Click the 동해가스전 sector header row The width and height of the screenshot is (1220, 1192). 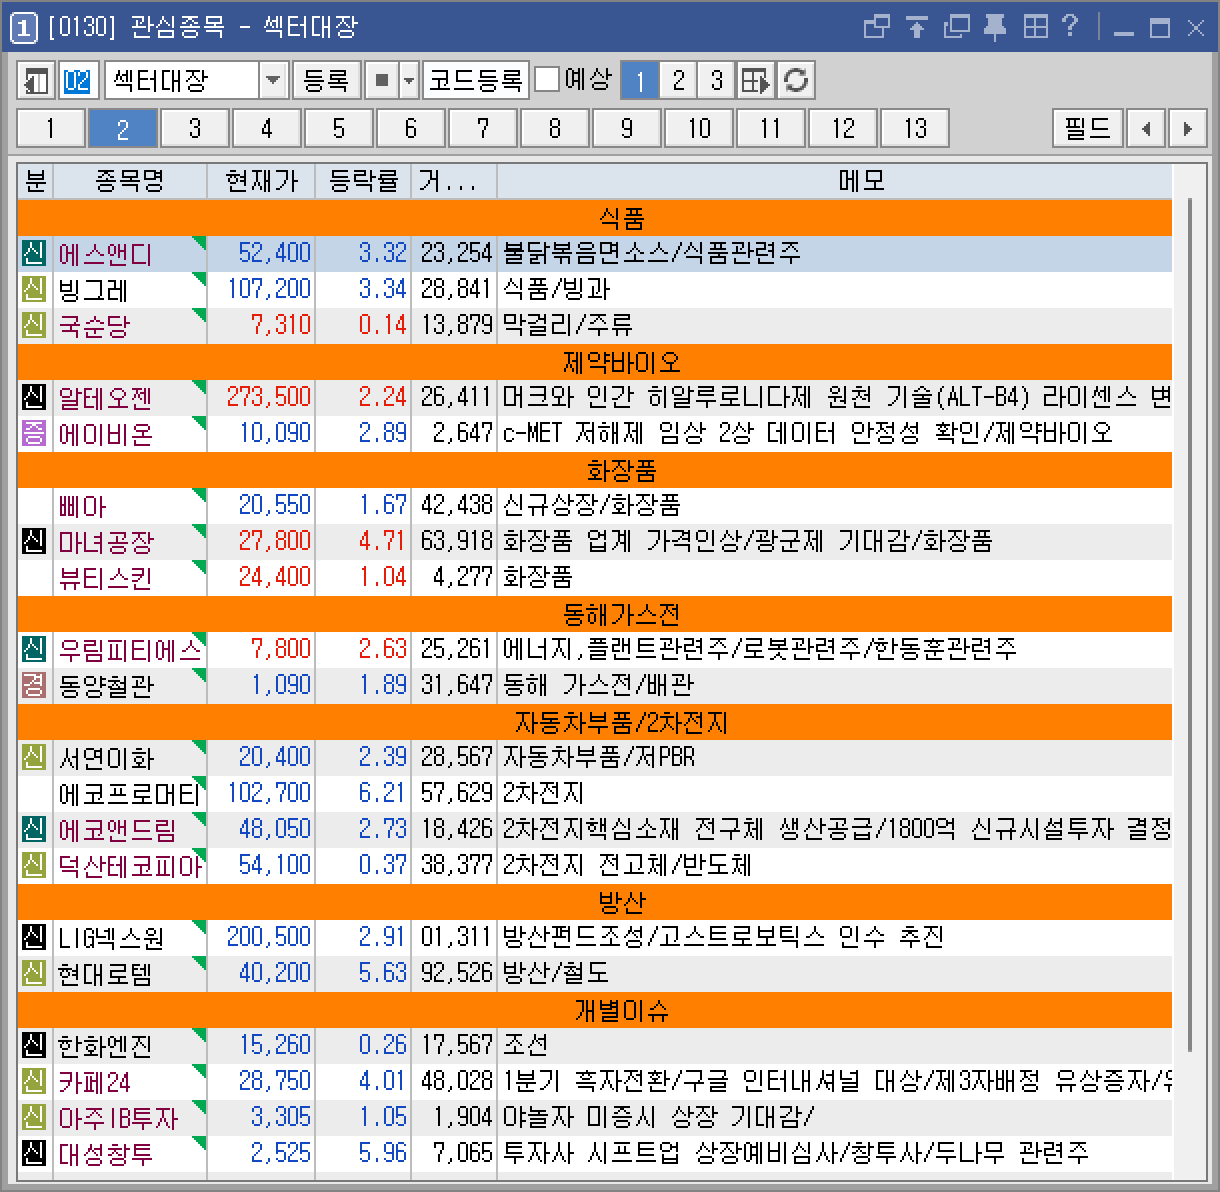tap(594, 614)
